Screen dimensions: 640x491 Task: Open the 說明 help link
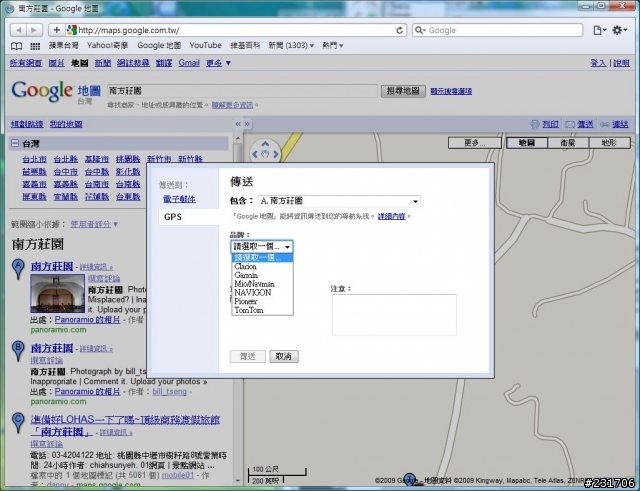(621, 63)
